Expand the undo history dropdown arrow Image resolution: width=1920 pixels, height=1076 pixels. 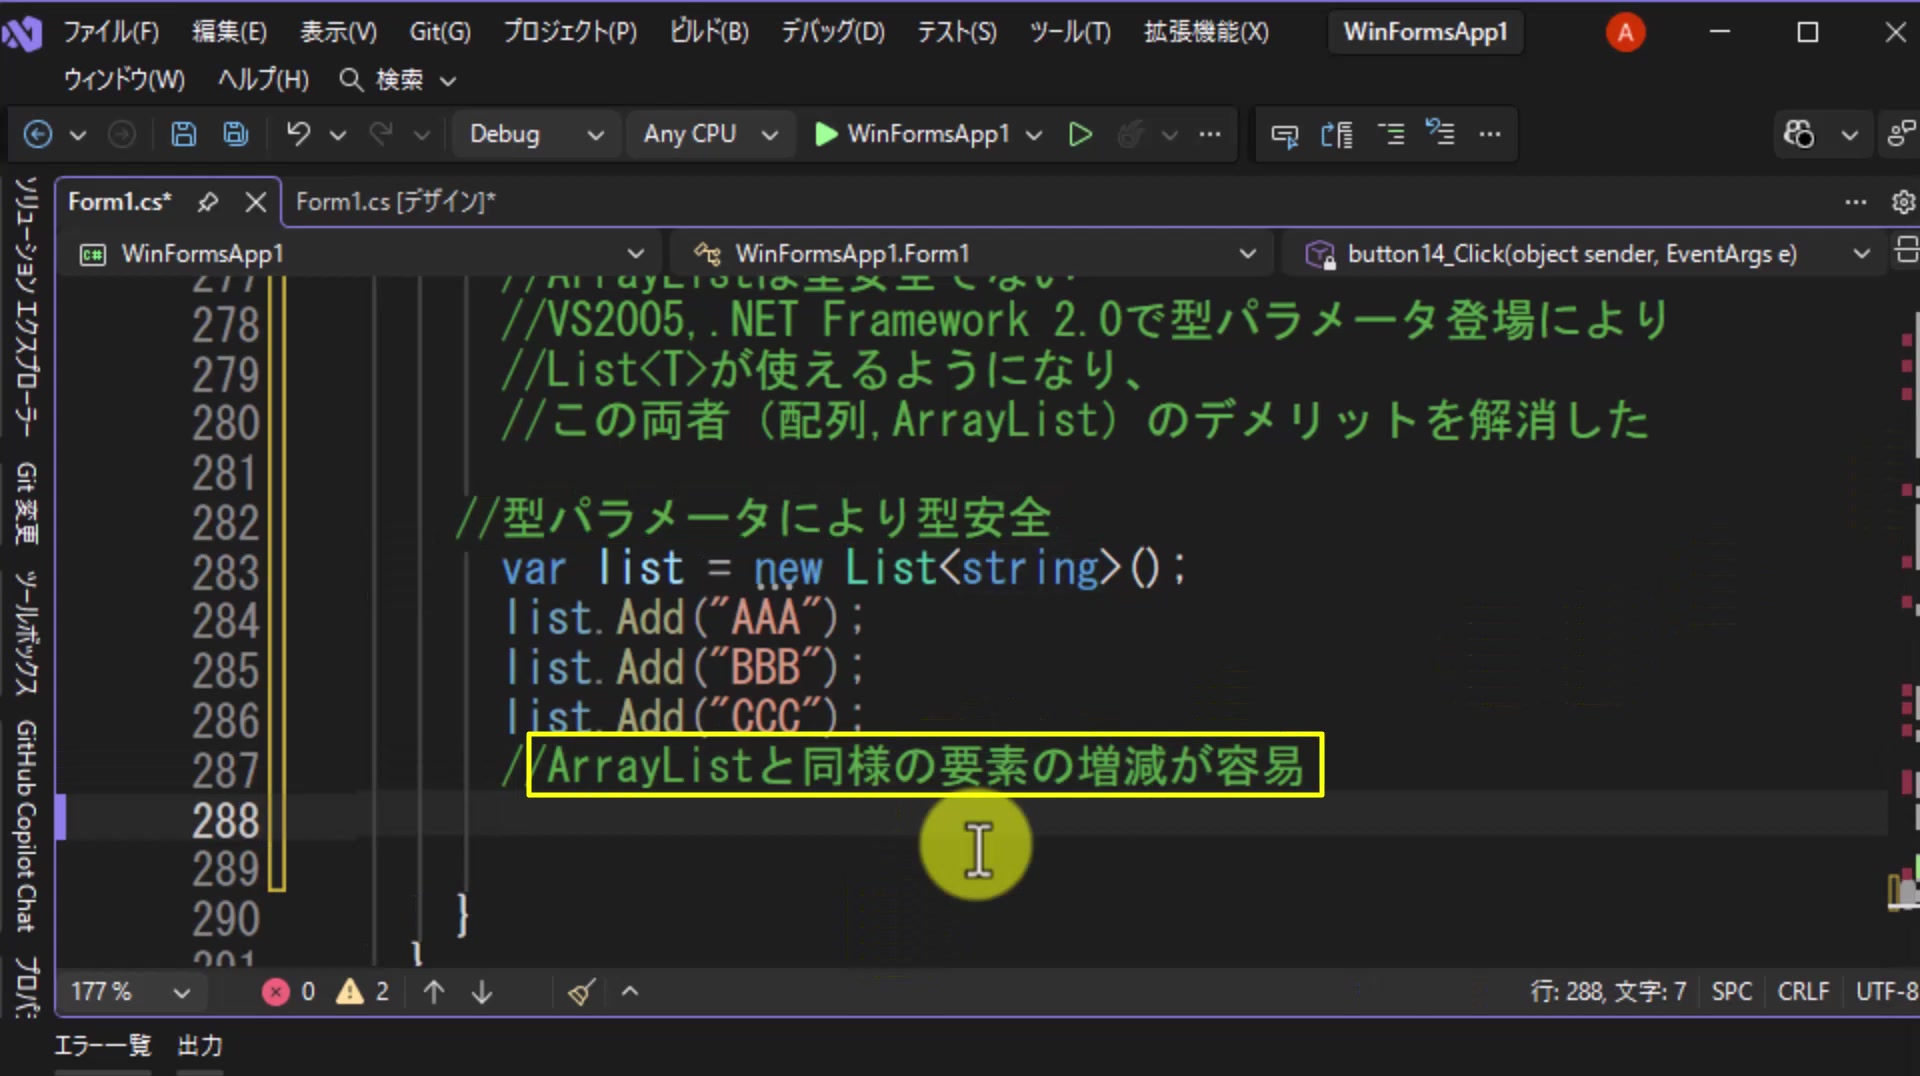(338, 134)
